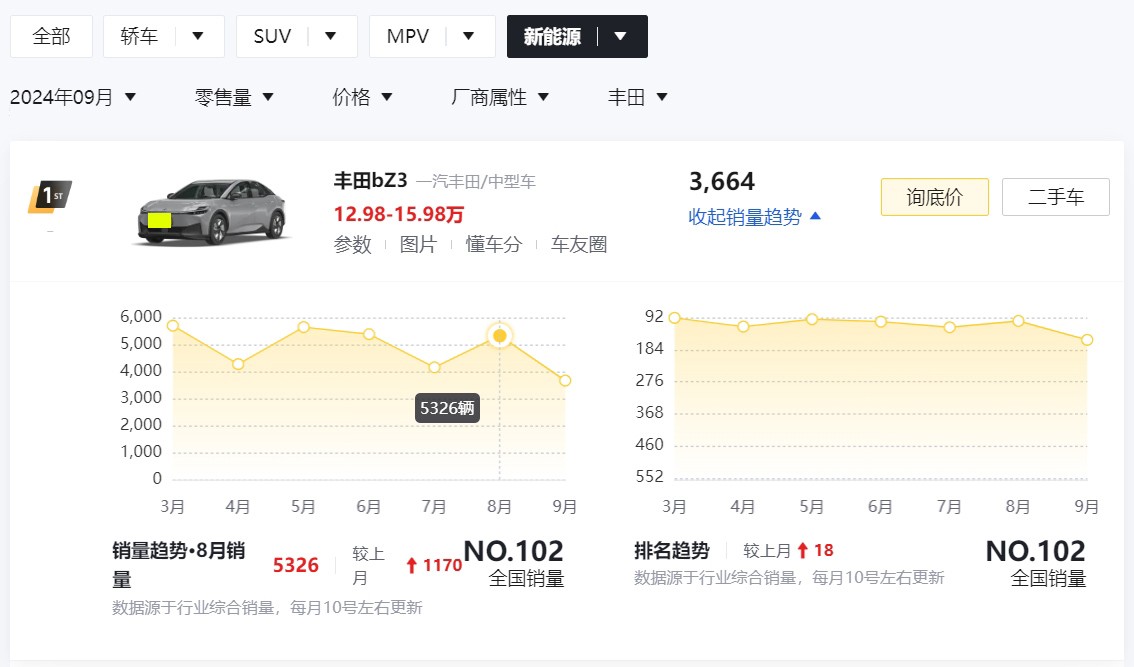Open the 轿车 dropdown arrow
Viewport: 1134px width, 667px height.
pyautogui.click(x=197, y=36)
